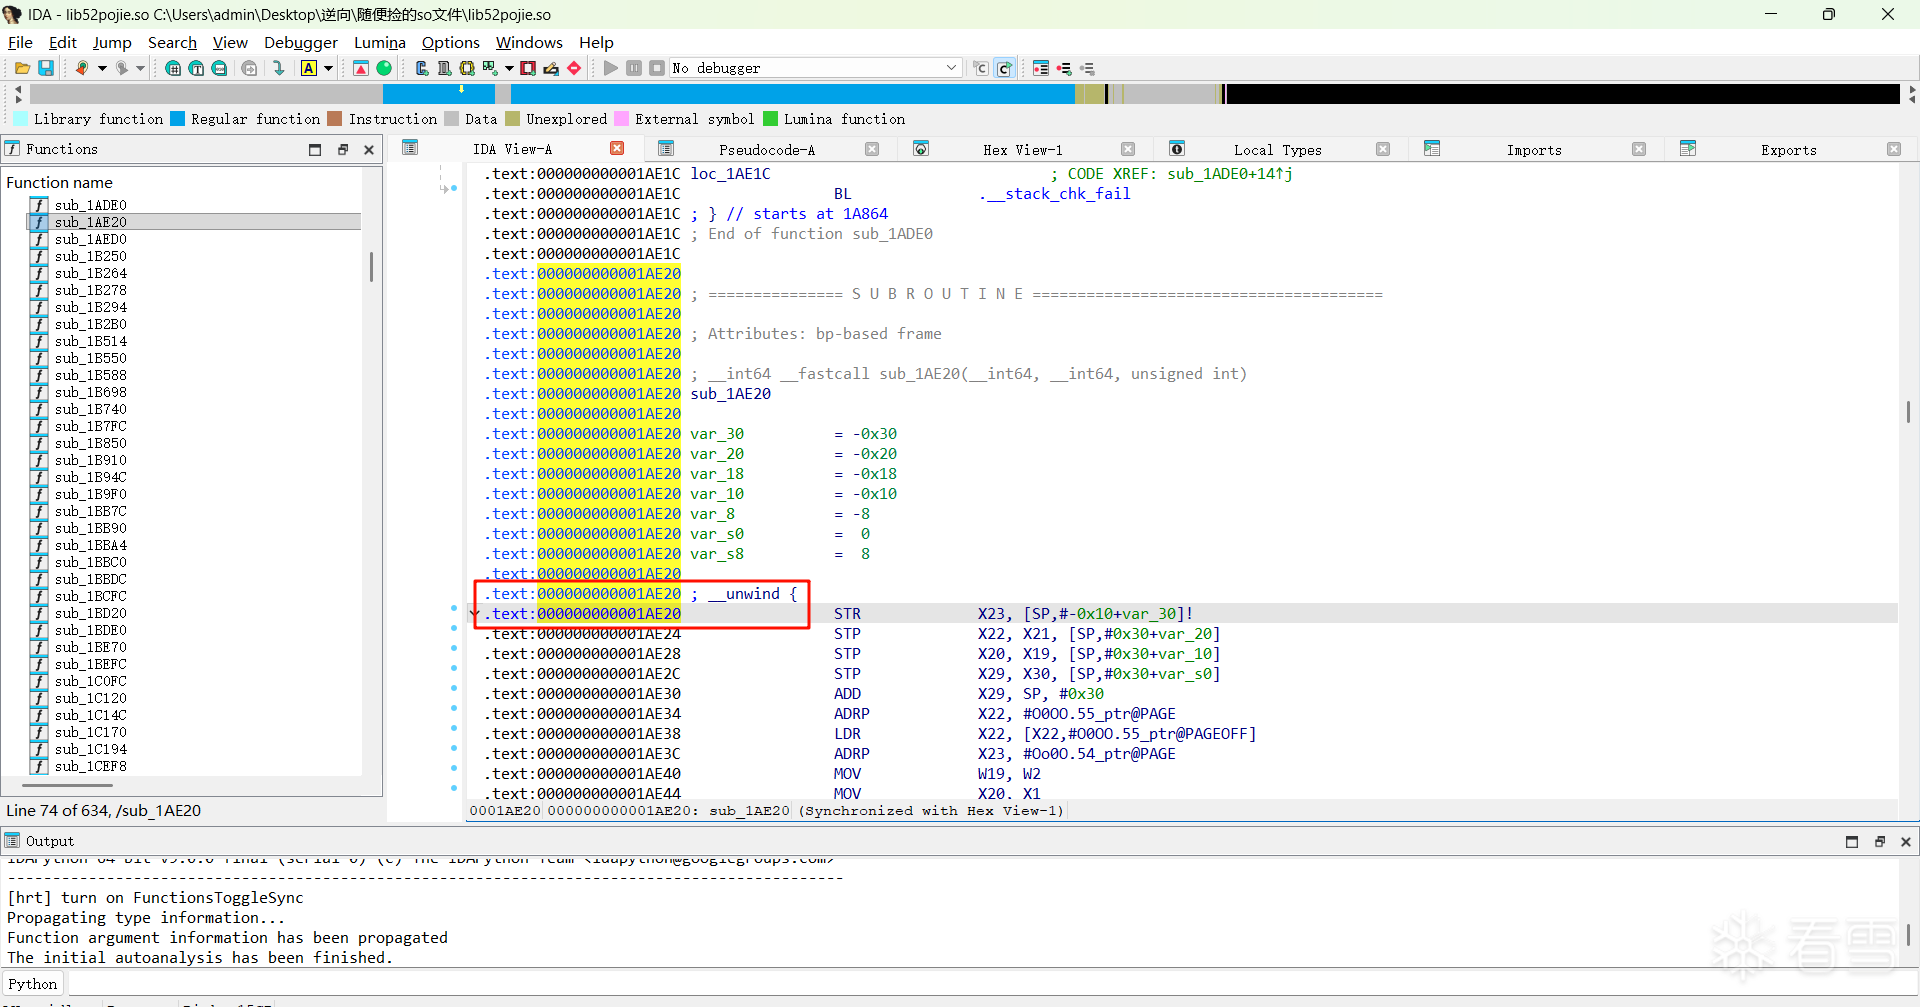Jump back to previous position

click(82, 68)
